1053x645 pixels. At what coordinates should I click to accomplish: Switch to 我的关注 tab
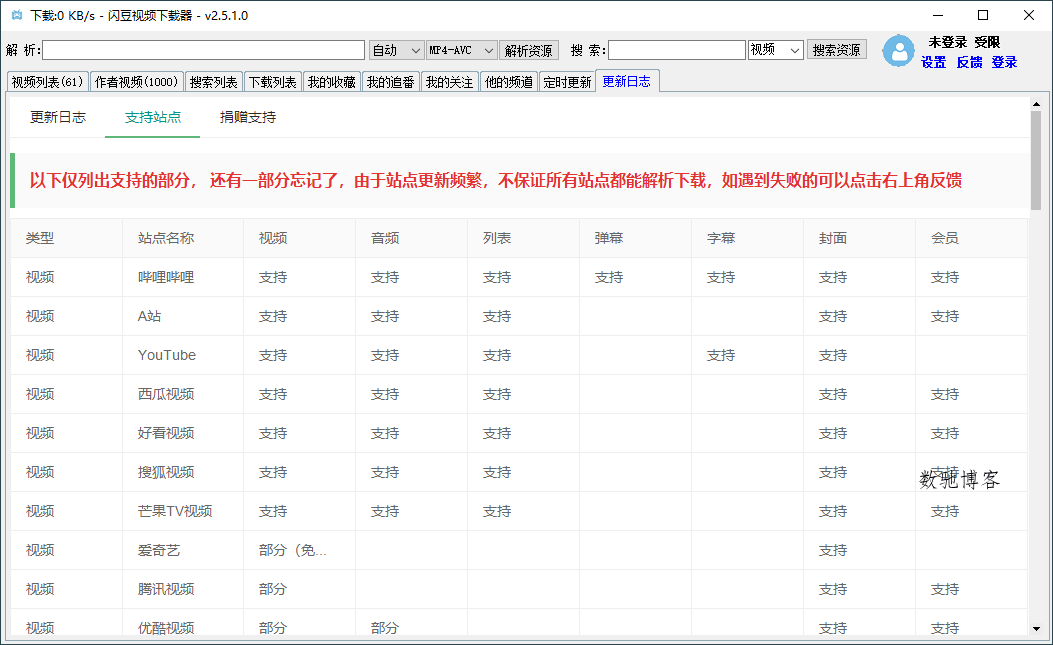[450, 82]
